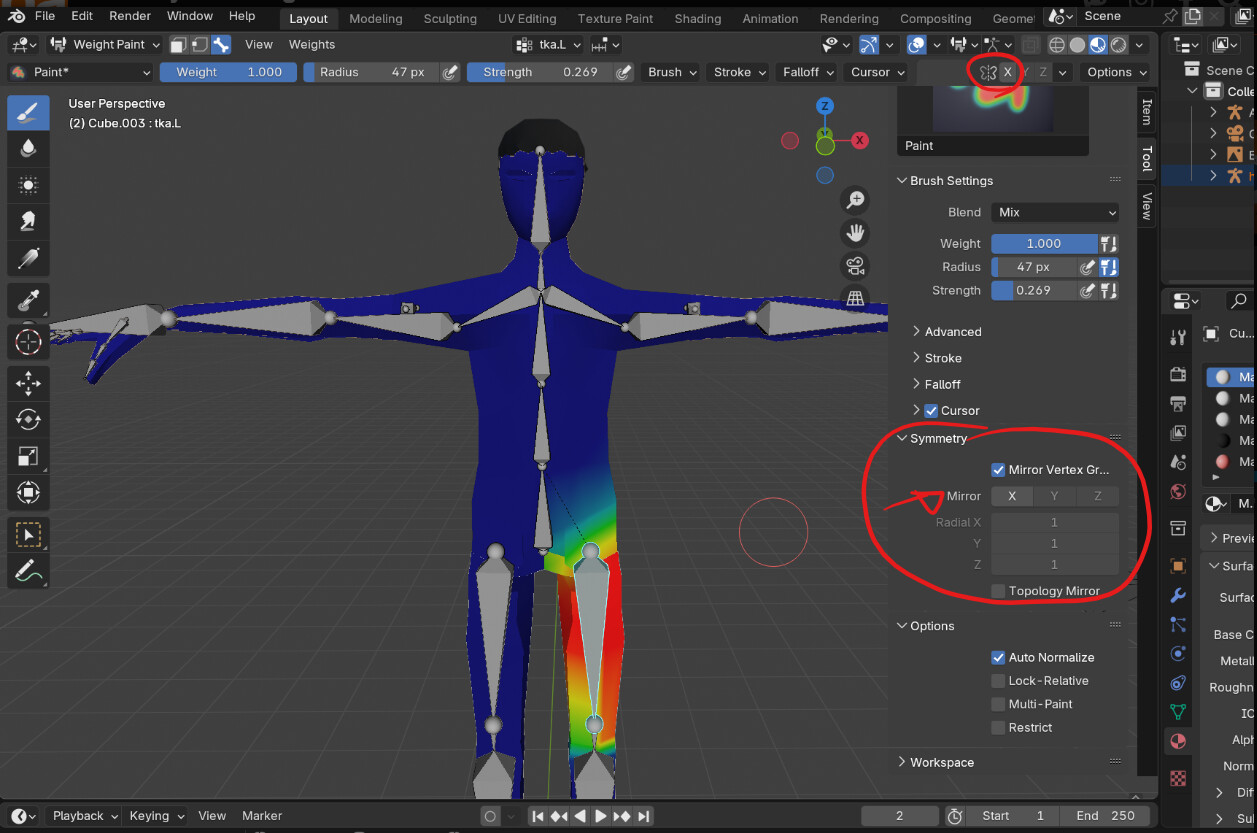Choose the Select Box tool

click(29, 535)
